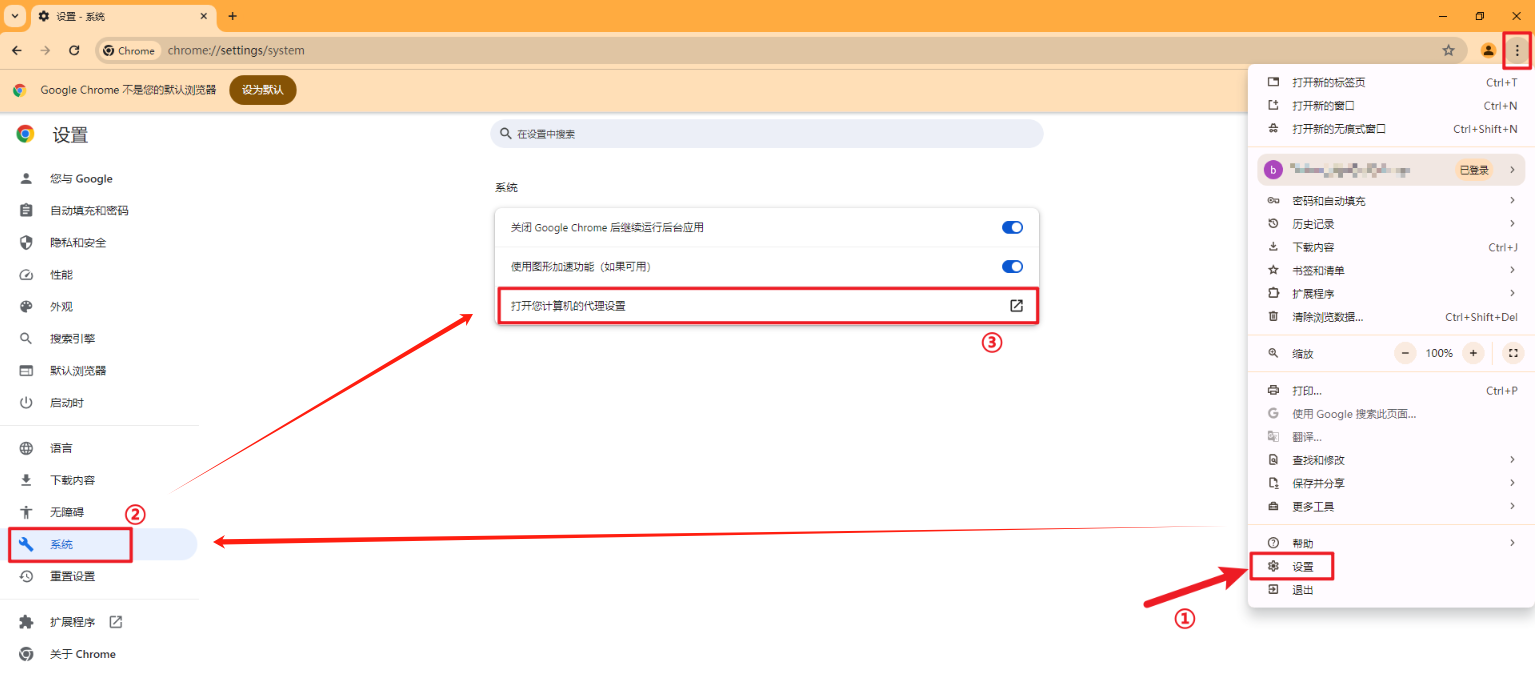The image size is (1535, 681).
Task: Select 打开新的窗口 menu item
Action: click(1391, 106)
